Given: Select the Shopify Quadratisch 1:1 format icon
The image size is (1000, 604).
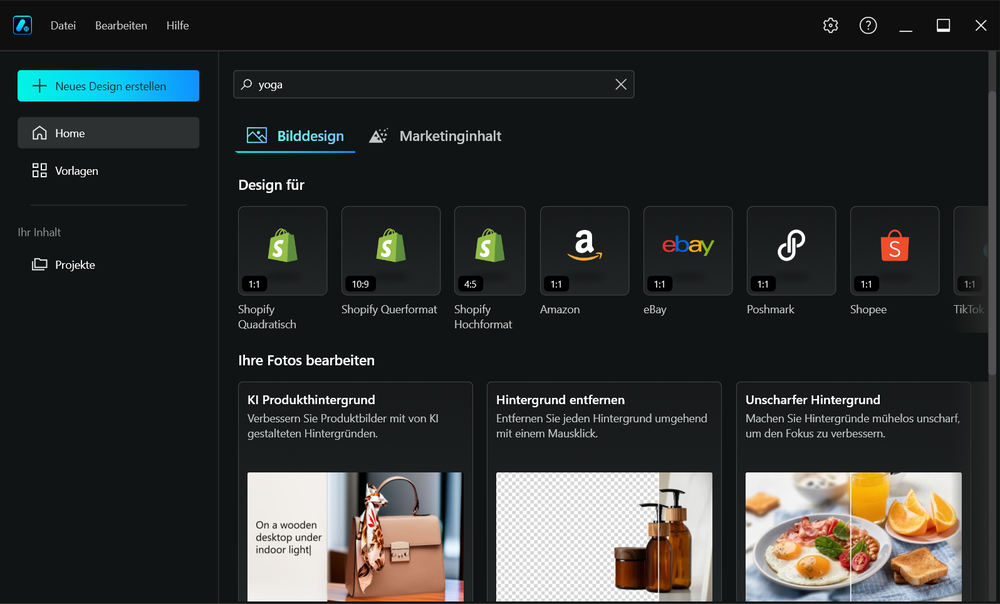Looking at the screenshot, I should pyautogui.click(x=283, y=250).
